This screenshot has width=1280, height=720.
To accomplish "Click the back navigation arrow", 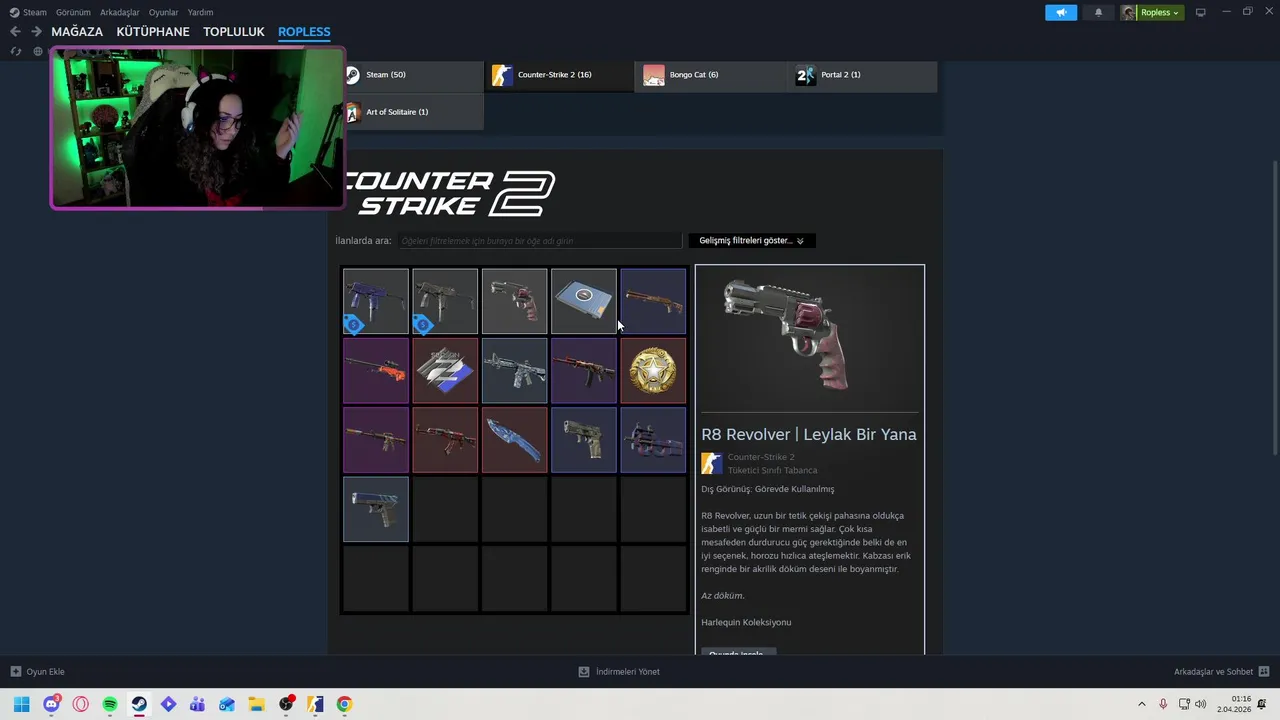I will [15, 32].
